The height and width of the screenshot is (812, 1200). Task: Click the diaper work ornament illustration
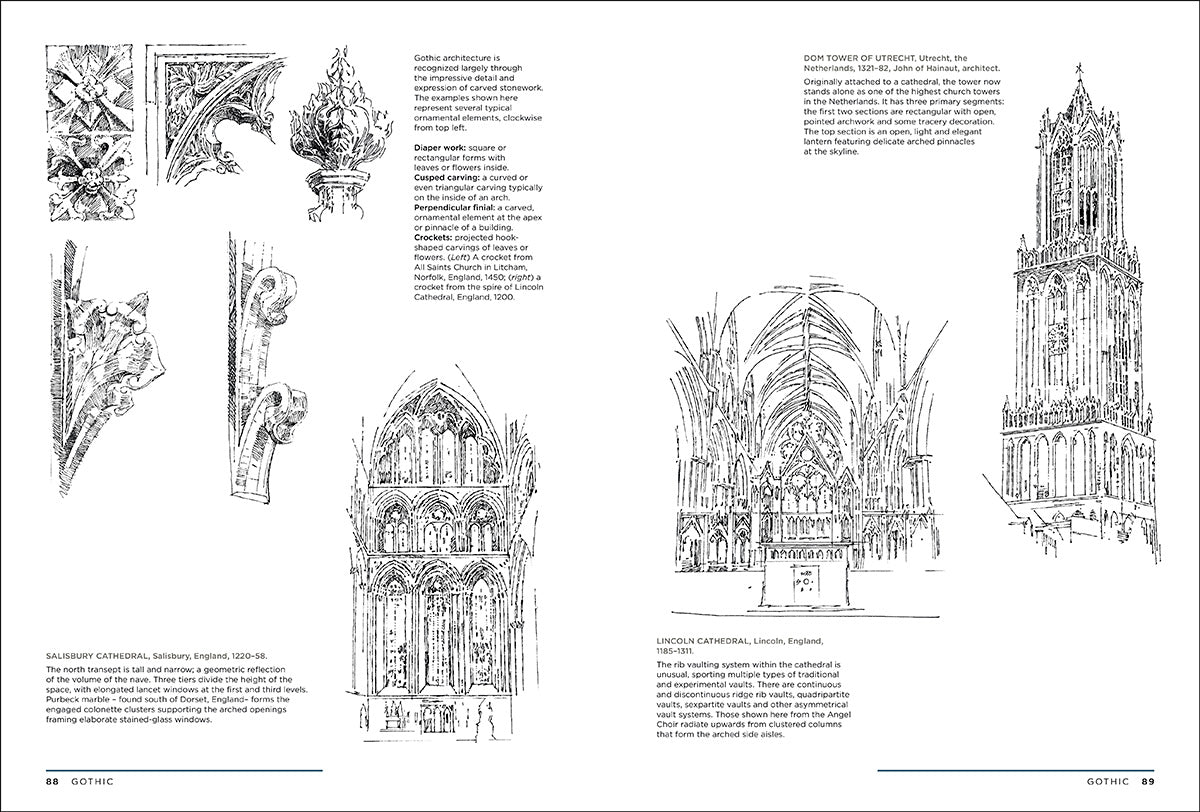pos(90,128)
